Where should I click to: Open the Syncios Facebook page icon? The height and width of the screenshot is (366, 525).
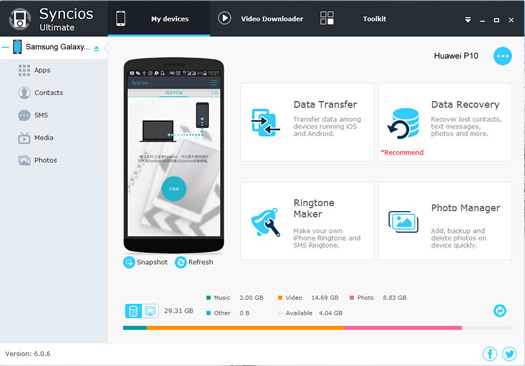[x=490, y=354]
